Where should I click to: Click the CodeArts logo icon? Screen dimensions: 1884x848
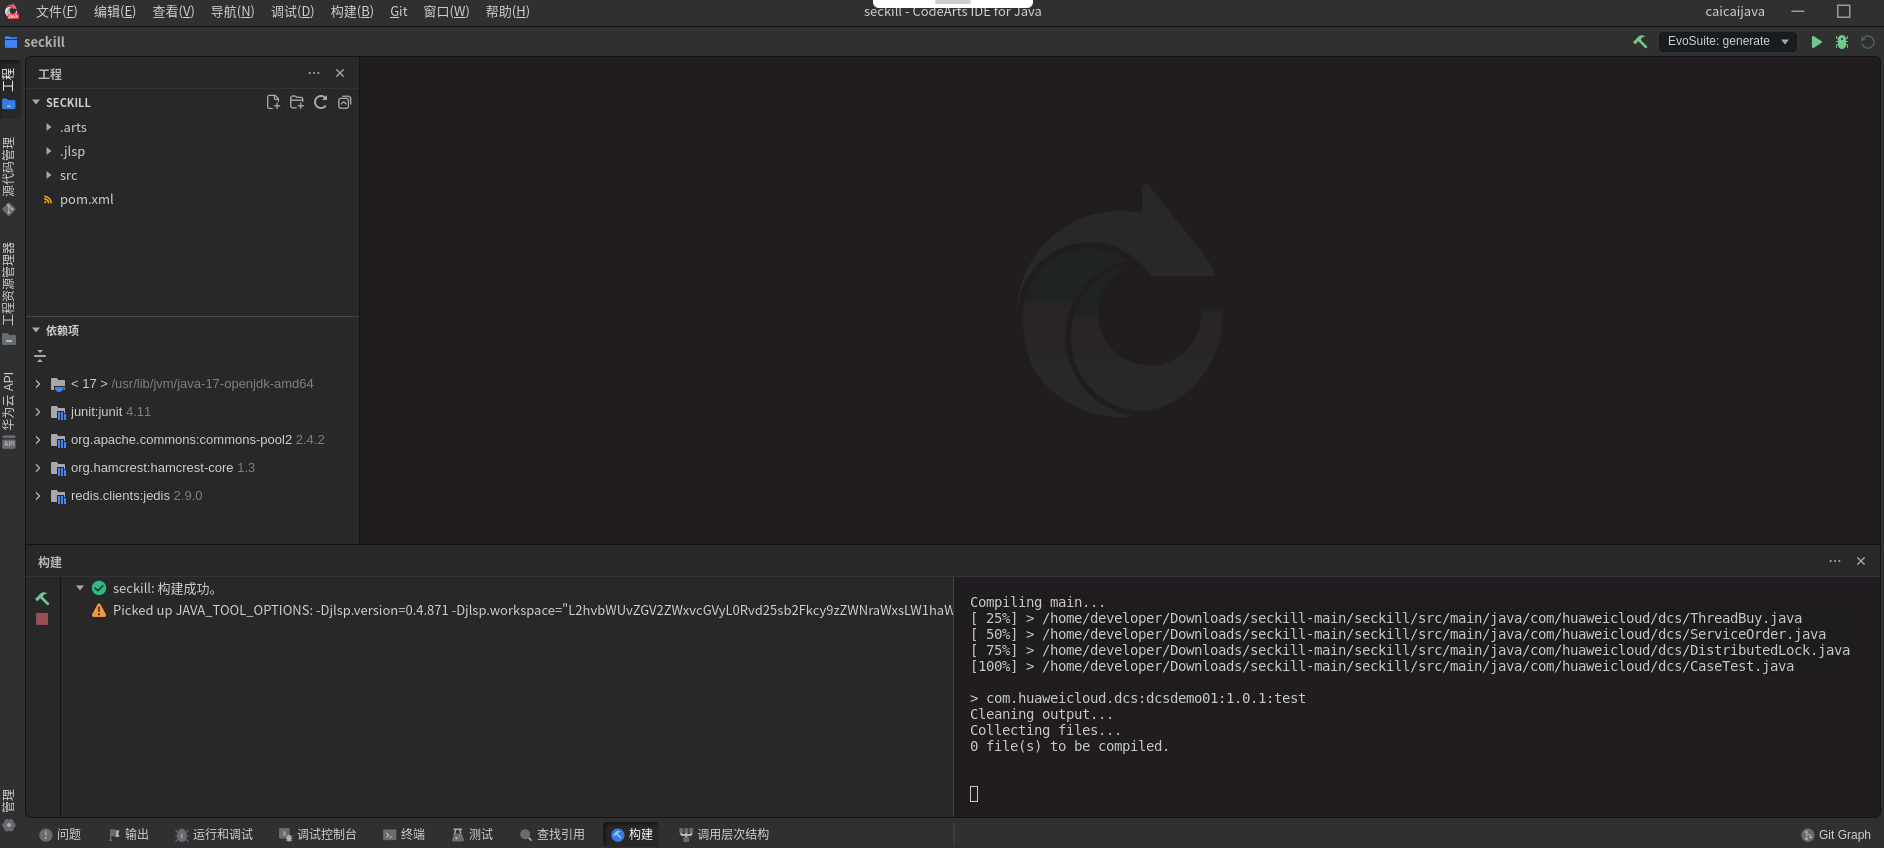pyautogui.click(x=12, y=12)
